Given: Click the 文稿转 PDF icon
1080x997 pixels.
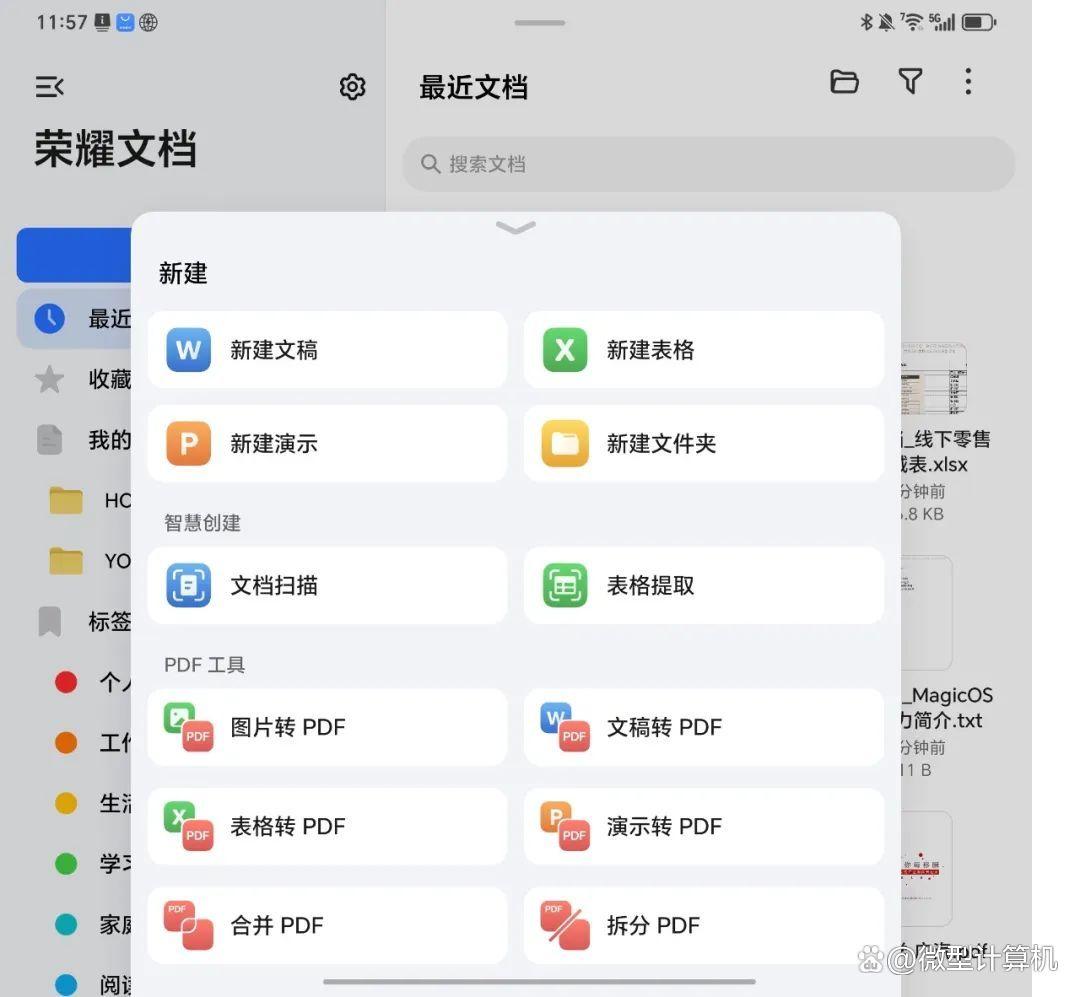Looking at the screenshot, I should coord(565,727).
